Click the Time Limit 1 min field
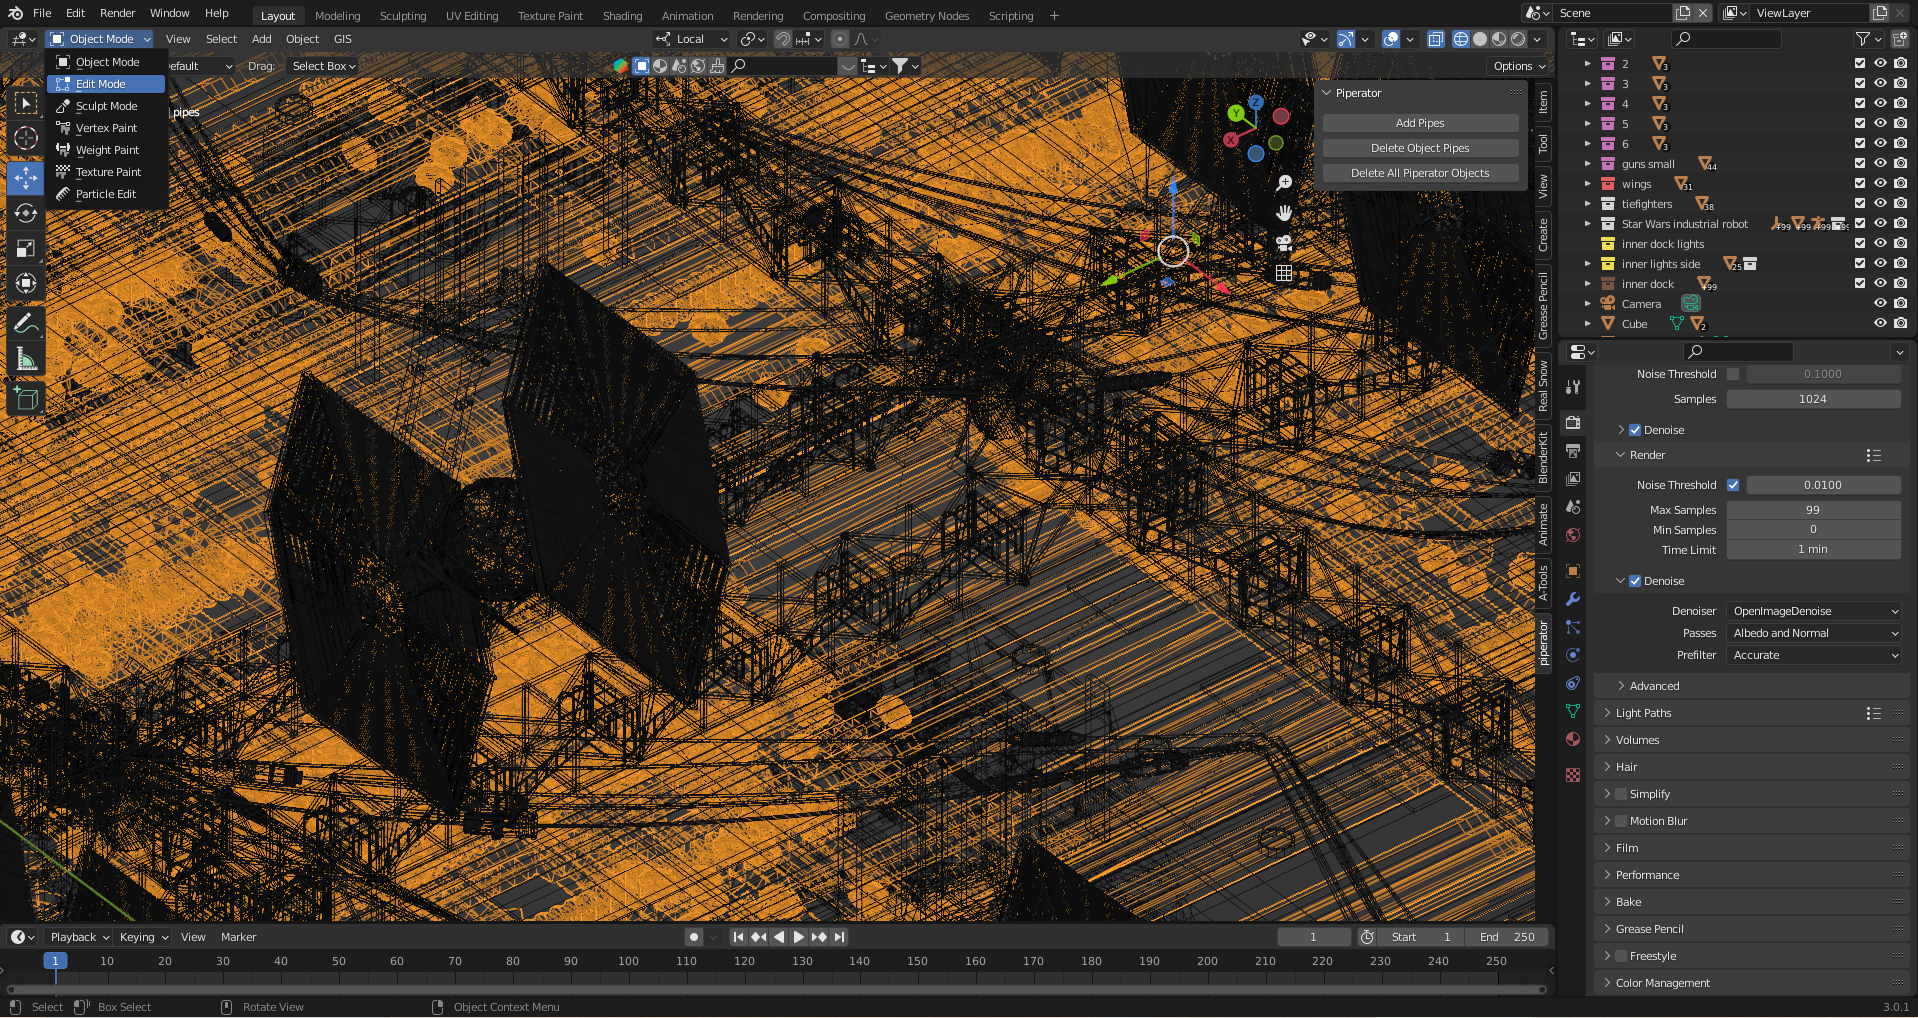Viewport: 1918px width, 1018px height. tap(1814, 550)
